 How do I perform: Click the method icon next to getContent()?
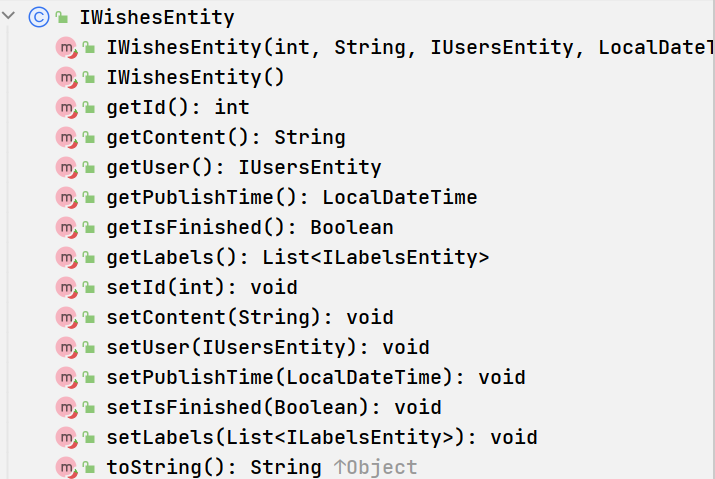66,138
